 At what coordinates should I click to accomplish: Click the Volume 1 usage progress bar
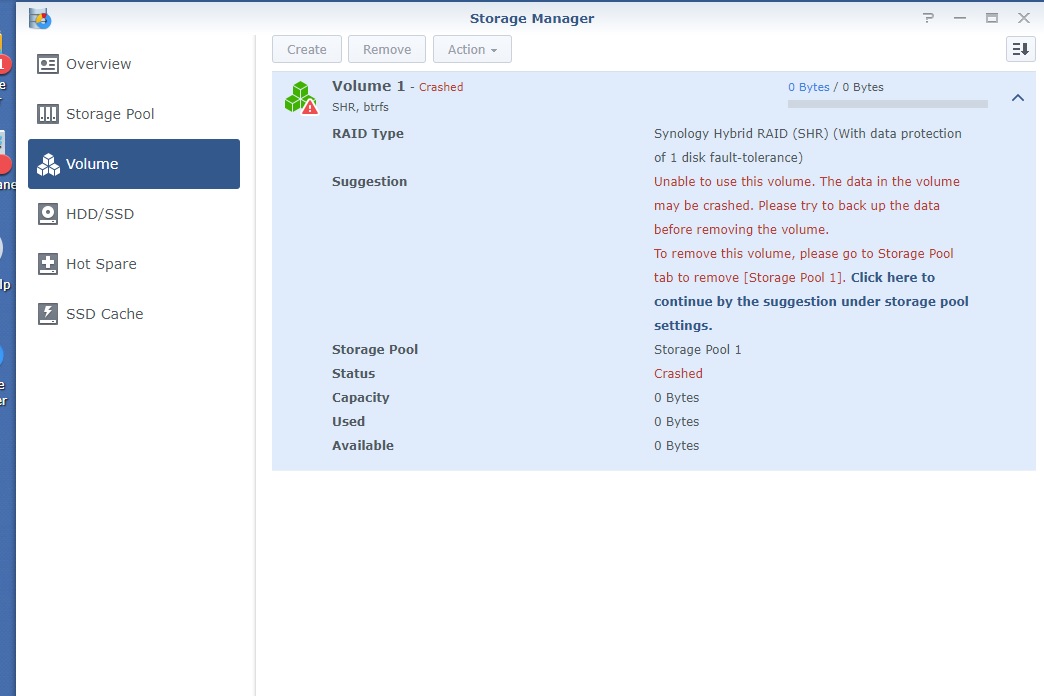tap(888, 104)
